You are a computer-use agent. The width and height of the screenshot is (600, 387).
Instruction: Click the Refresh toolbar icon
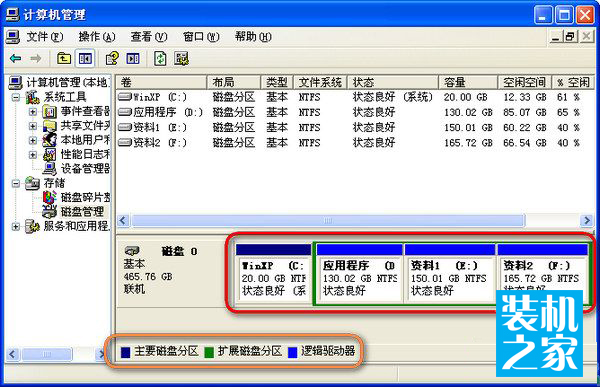click(x=160, y=59)
